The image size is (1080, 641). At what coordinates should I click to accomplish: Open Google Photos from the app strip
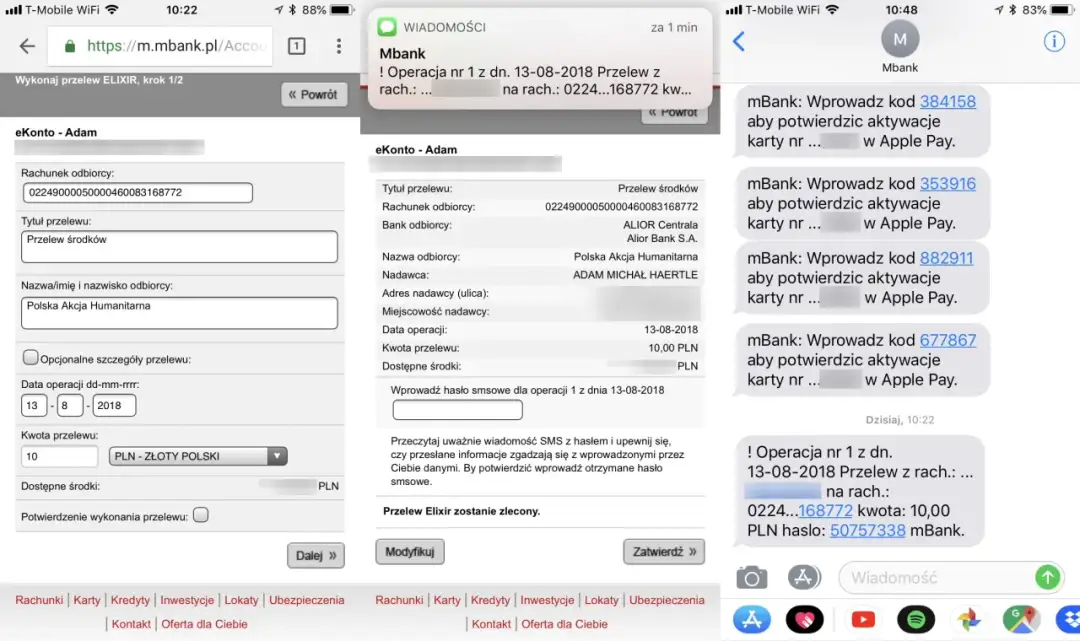[x=968, y=620]
